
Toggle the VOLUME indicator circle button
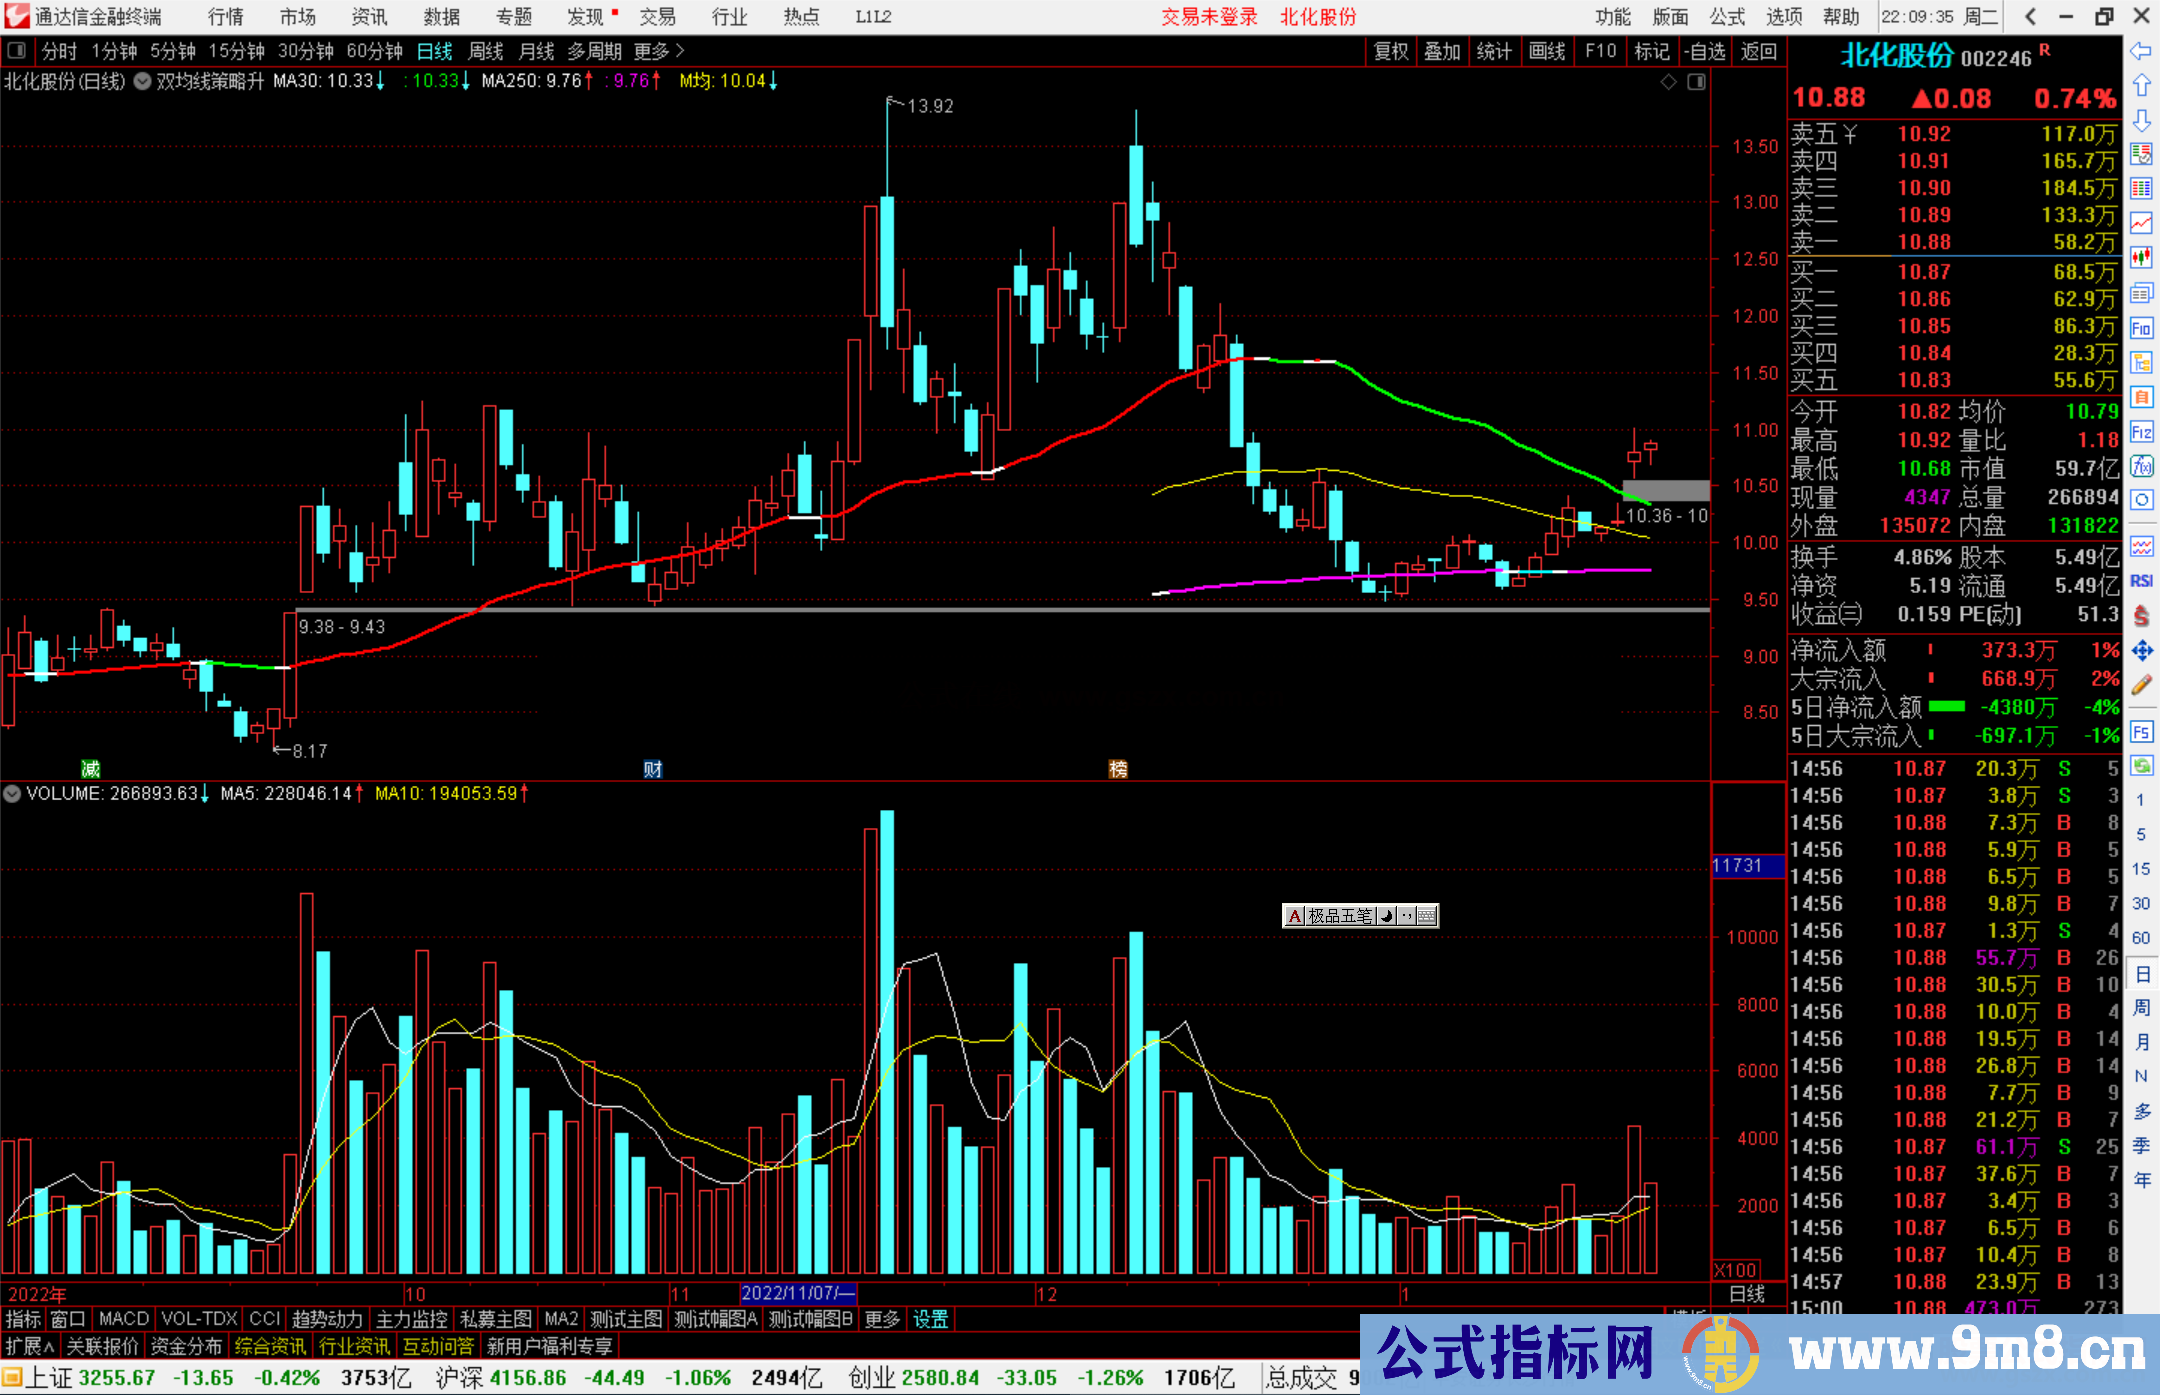[12, 794]
